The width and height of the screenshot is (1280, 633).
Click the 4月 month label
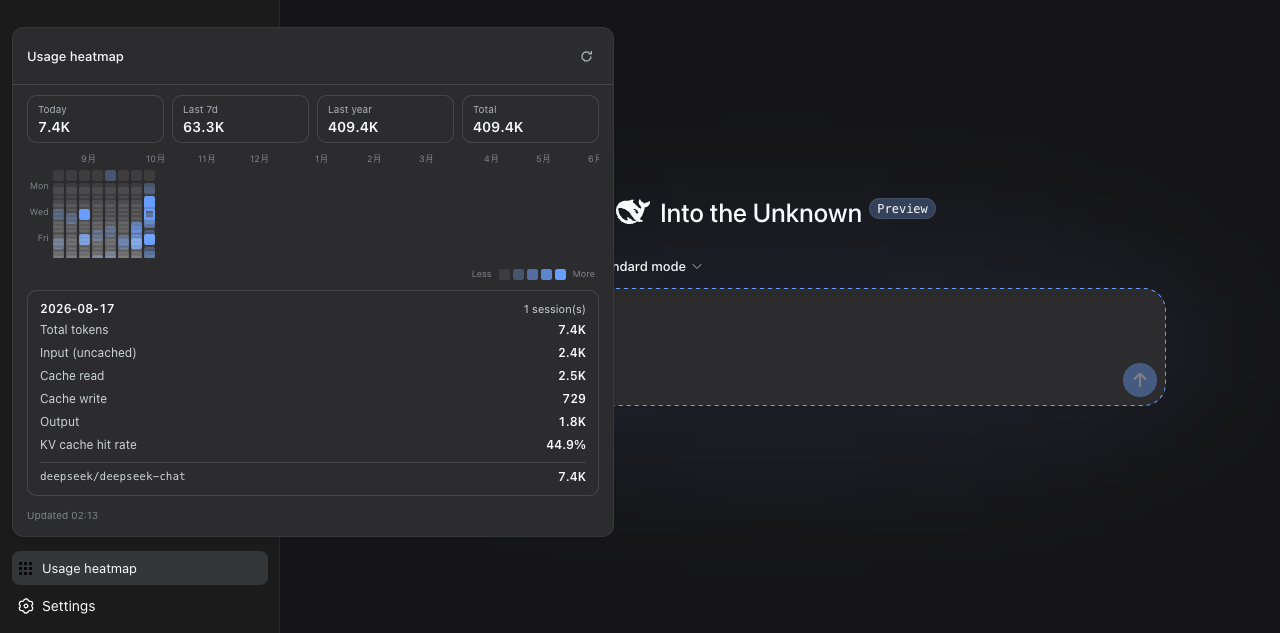[x=491, y=159]
